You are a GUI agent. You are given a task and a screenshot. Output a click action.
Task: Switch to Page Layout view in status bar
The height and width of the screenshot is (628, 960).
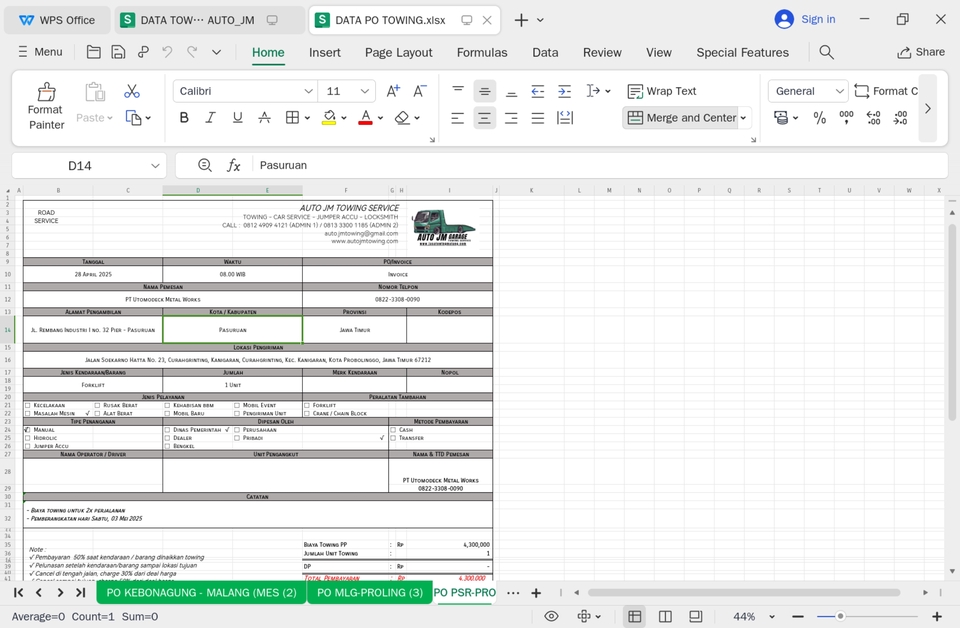696,616
